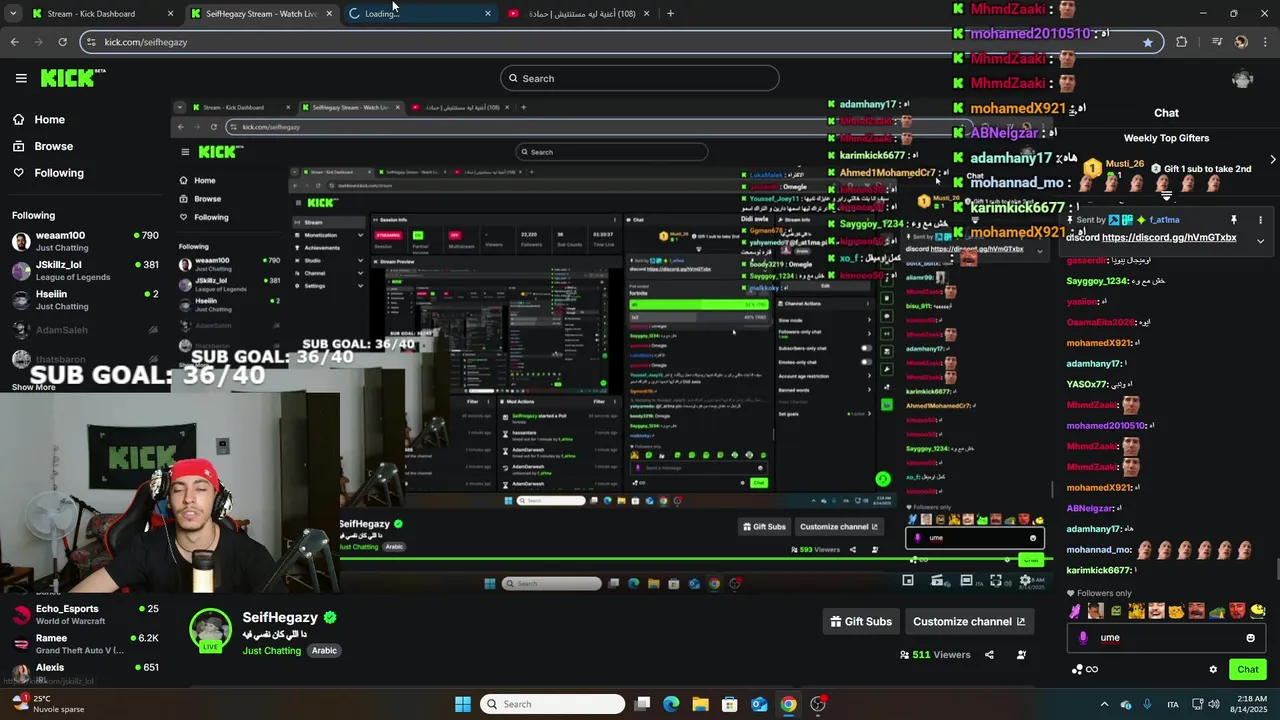Insert the green frog emote
The height and width of the screenshot is (720, 1280).
(1218, 611)
